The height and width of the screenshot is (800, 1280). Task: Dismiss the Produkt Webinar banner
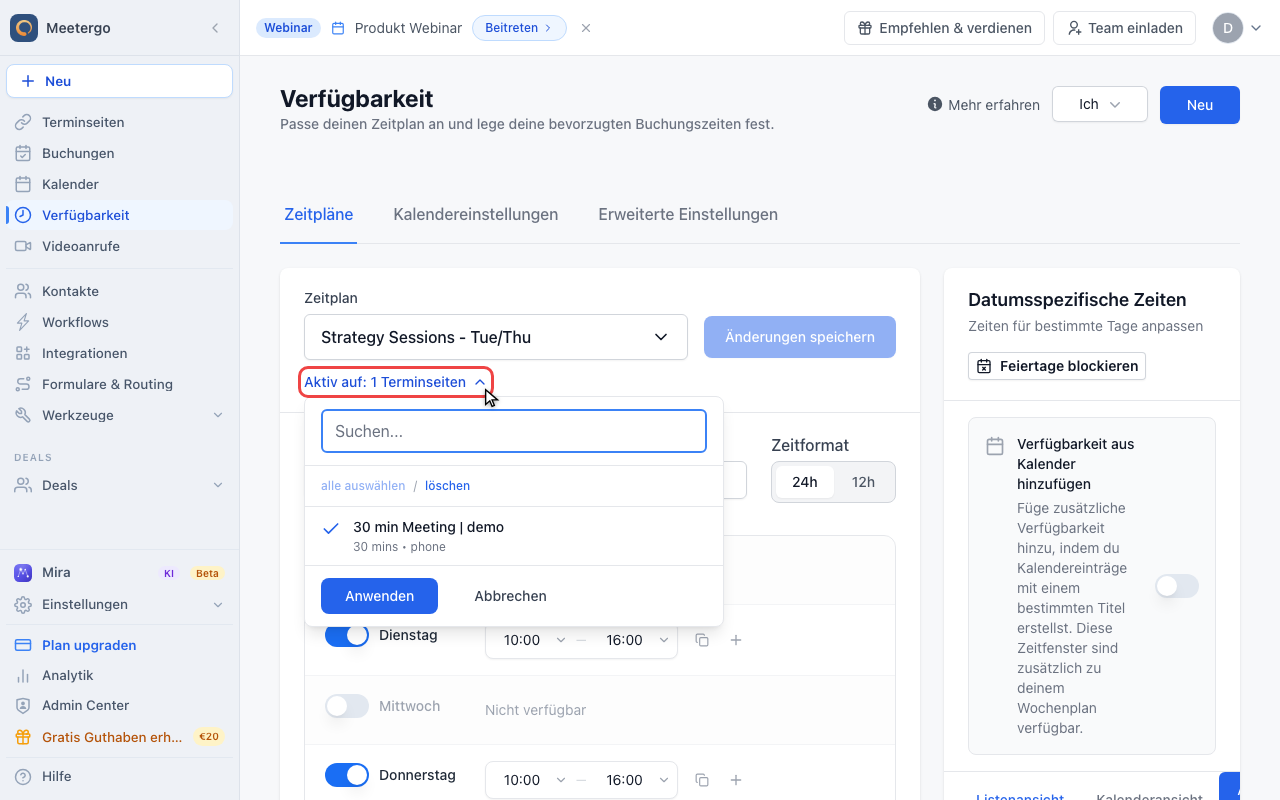click(x=586, y=28)
